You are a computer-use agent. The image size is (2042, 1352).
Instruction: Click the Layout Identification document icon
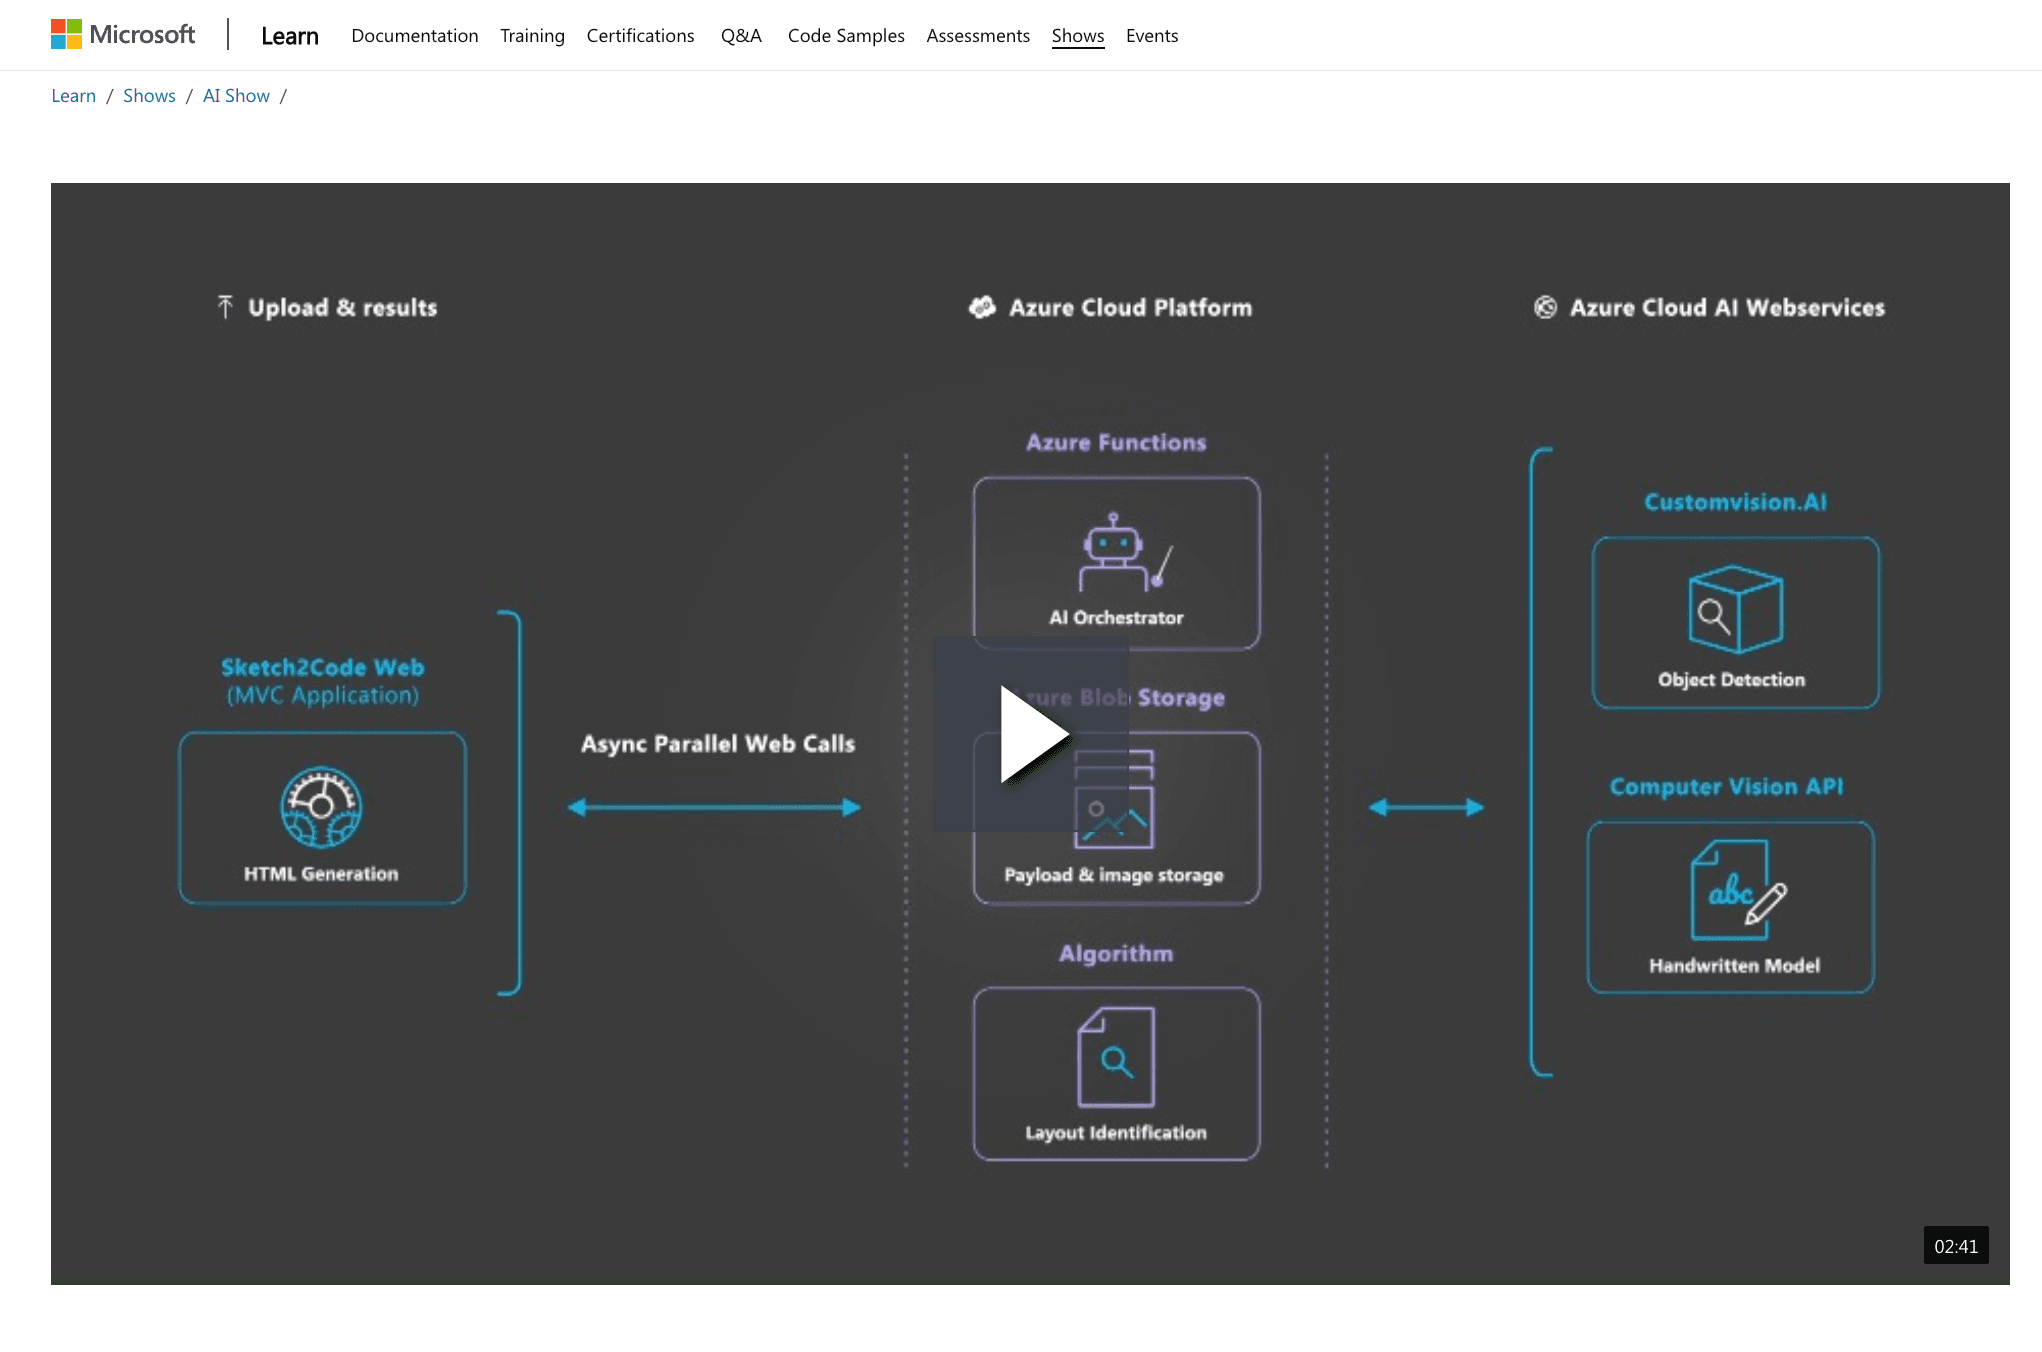[x=1116, y=1057]
